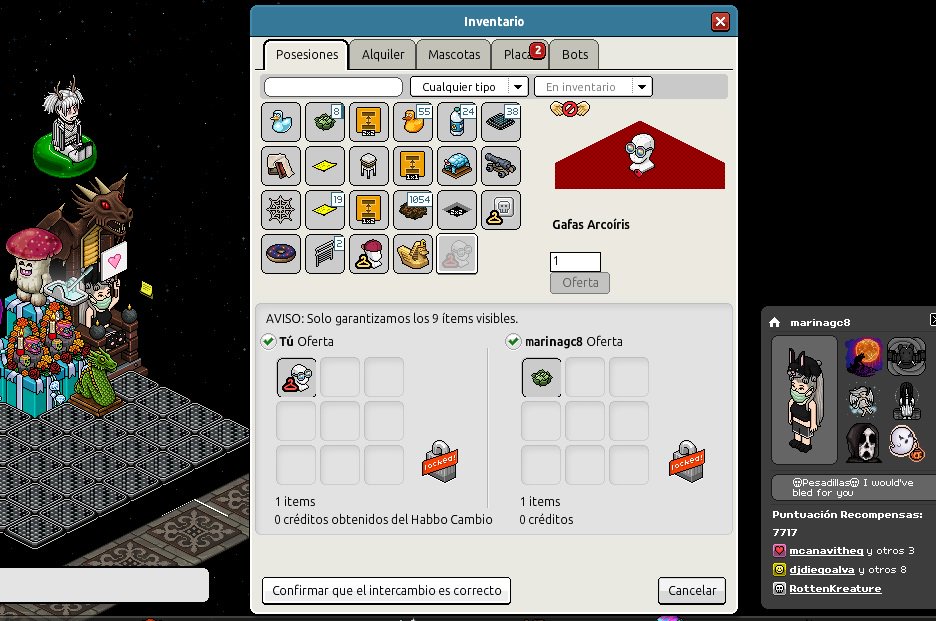Click the cabbage in marinagc8's offer slot
Screen dimensions: 936x621
point(541,377)
